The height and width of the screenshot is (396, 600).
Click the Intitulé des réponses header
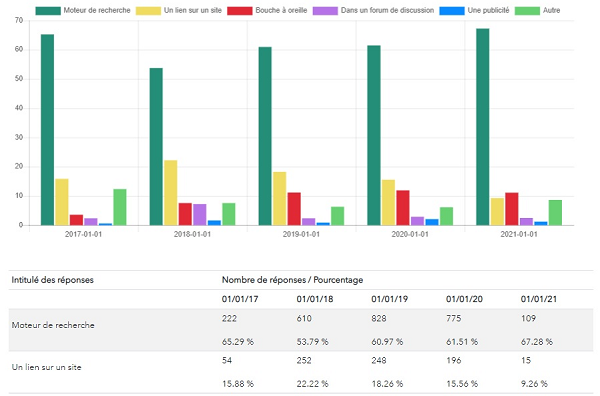coord(52,280)
